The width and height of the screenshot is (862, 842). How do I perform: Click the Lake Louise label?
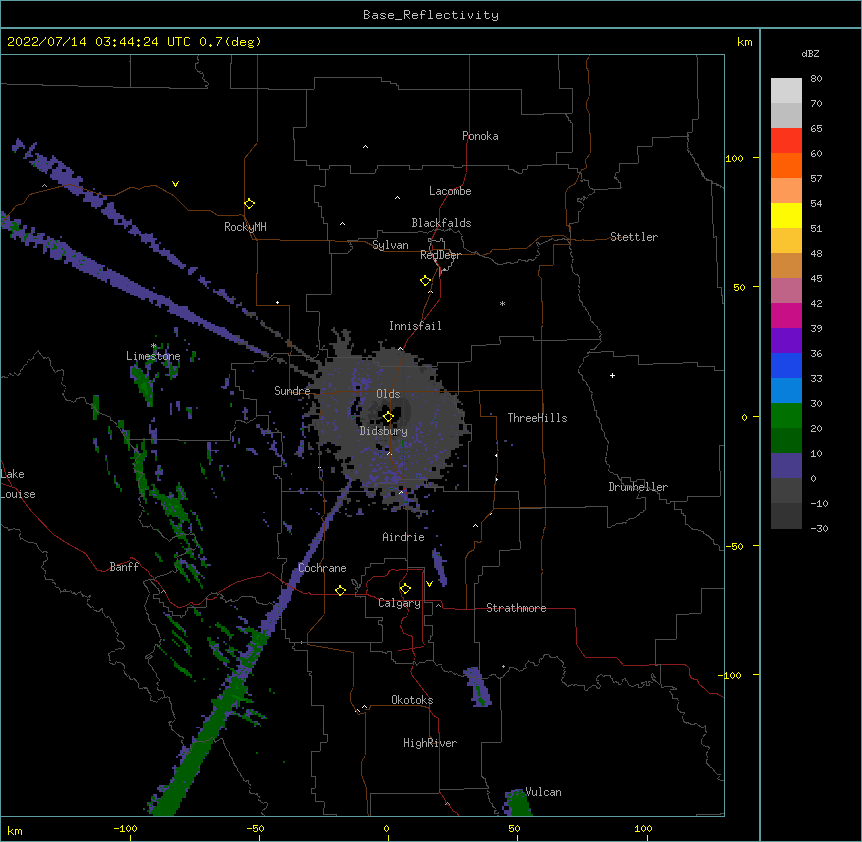point(18,484)
